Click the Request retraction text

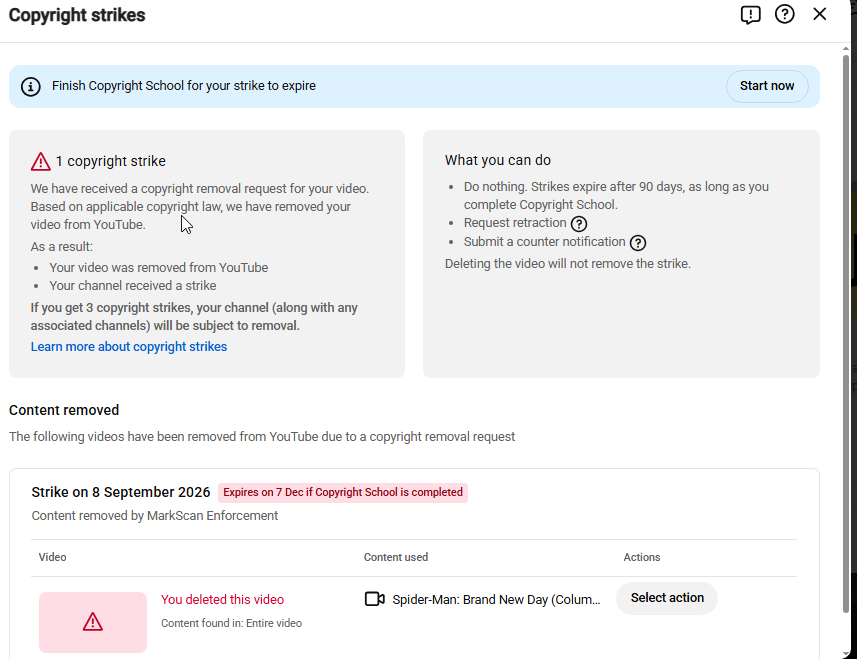click(515, 223)
